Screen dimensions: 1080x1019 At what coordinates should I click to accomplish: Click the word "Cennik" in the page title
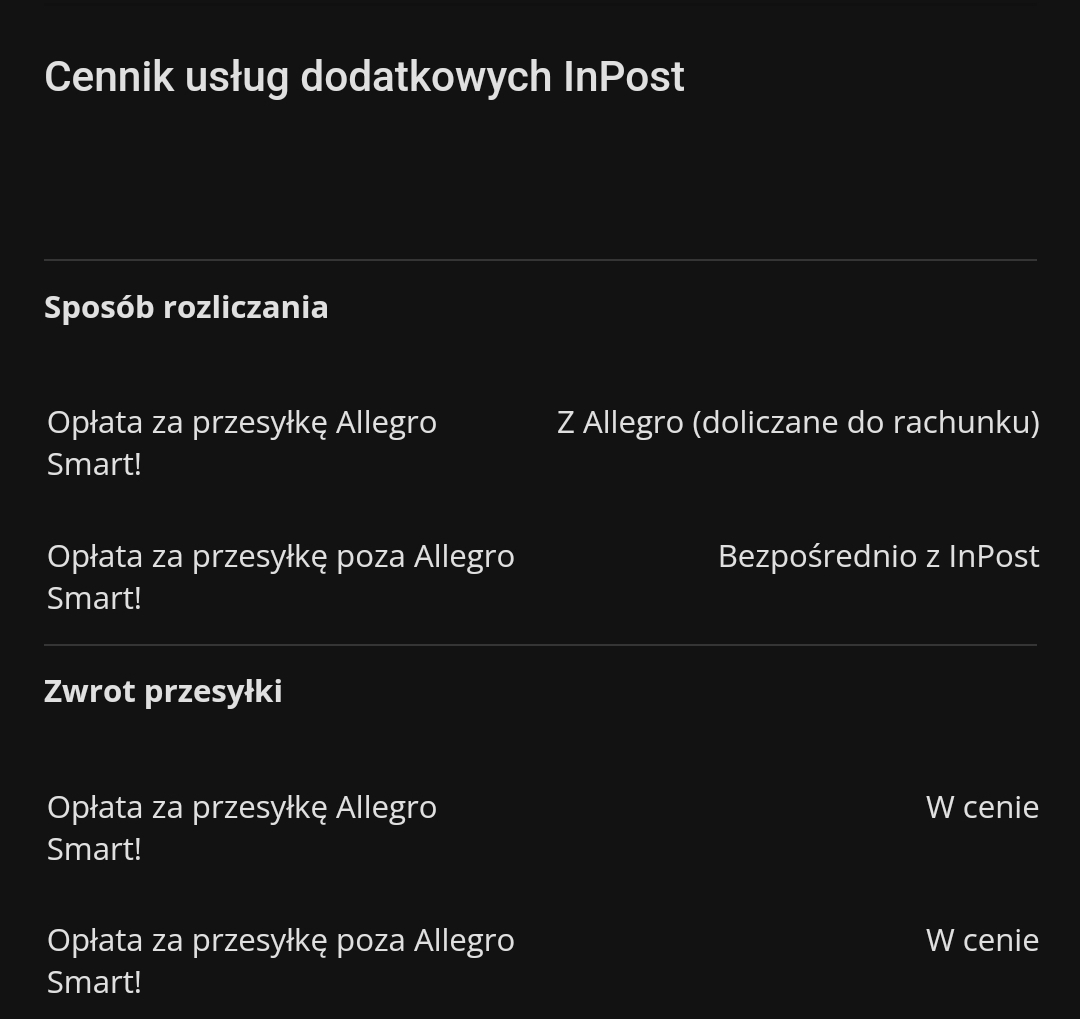[x=109, y=77]
